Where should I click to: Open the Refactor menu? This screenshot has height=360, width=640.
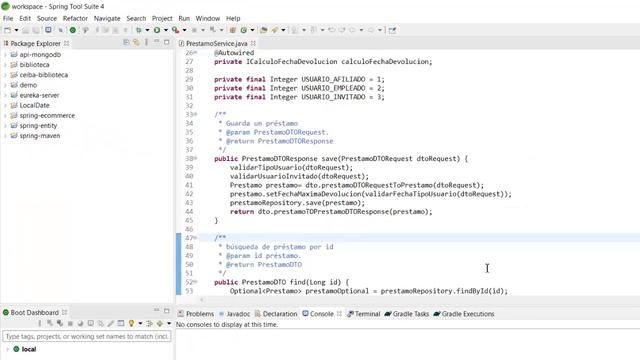pos(75,18)
